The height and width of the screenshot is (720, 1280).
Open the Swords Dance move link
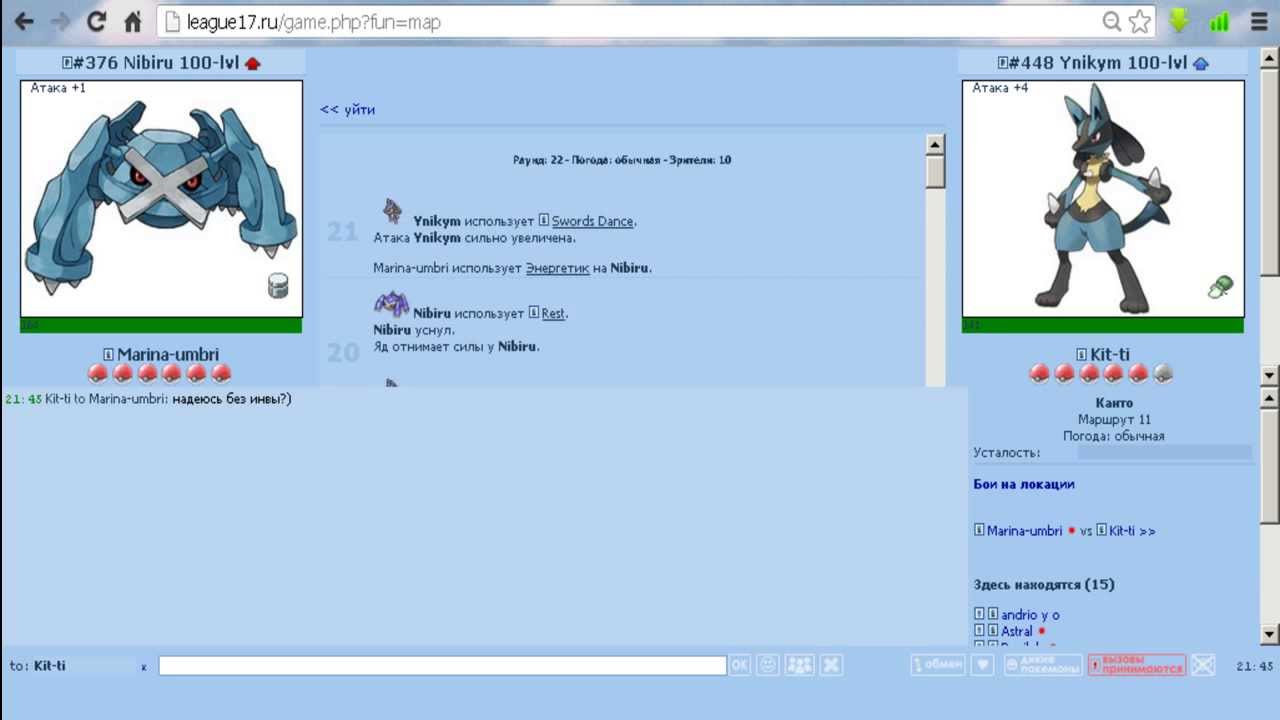[593, 221]
